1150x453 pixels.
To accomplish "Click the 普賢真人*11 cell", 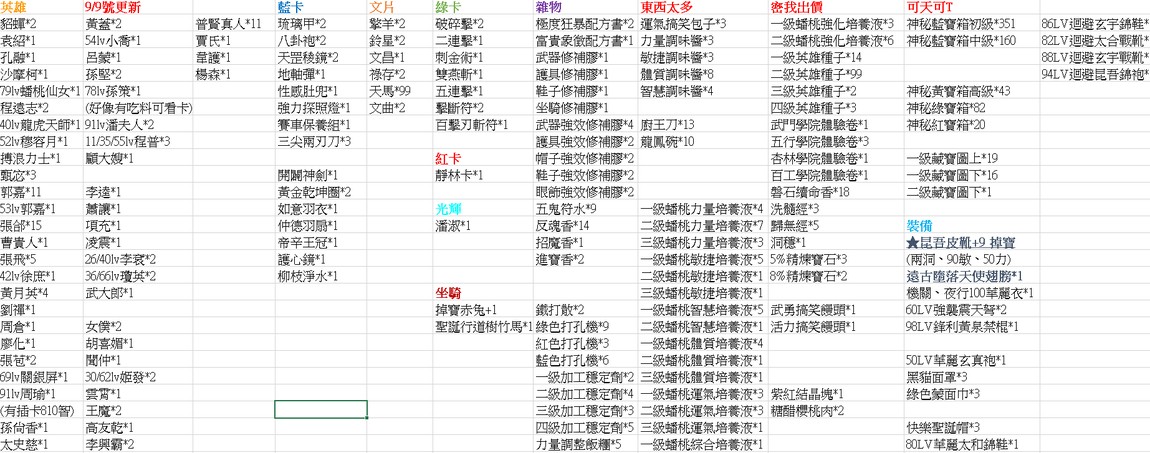I will click(229, 23).
